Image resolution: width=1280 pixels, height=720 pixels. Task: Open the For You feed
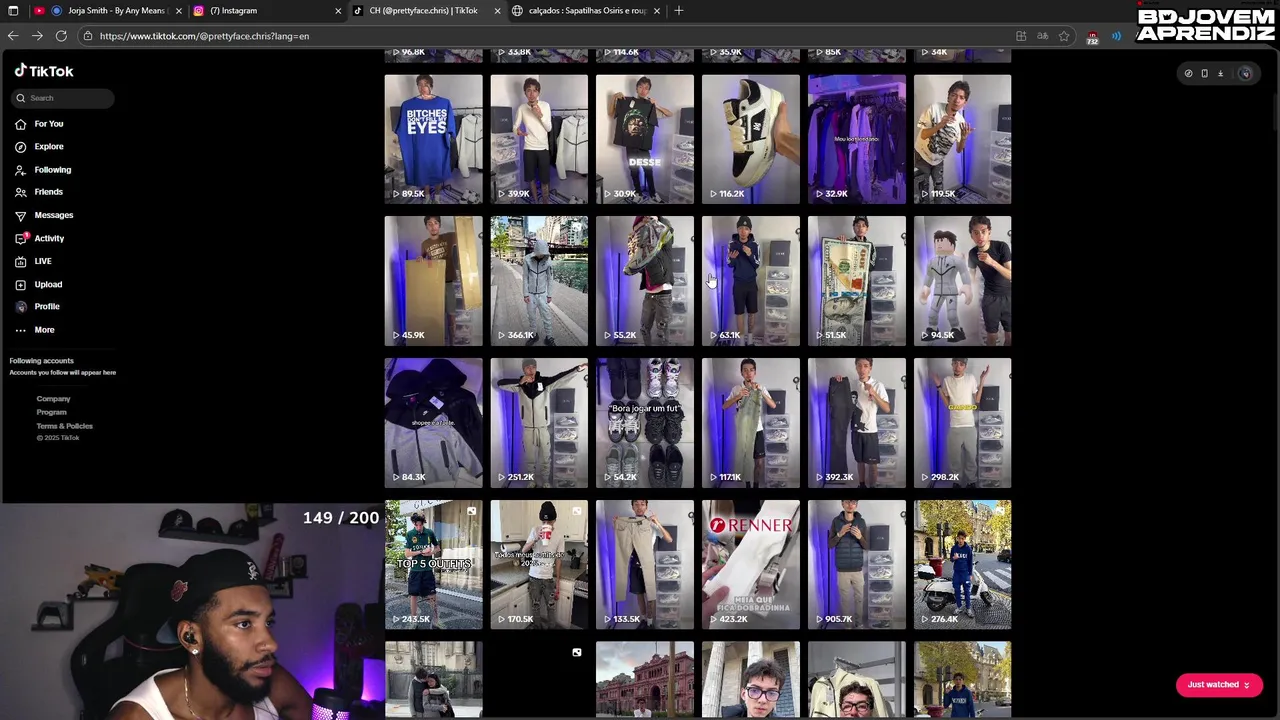click(40, 124)
